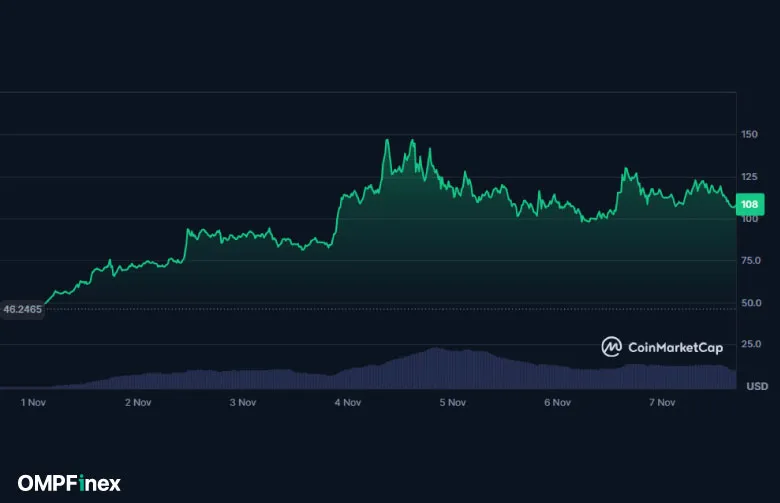The width and height of the screenshot is (780, 503).
Task: Select the 75.0 price axis label
Action: pos(749,260)
